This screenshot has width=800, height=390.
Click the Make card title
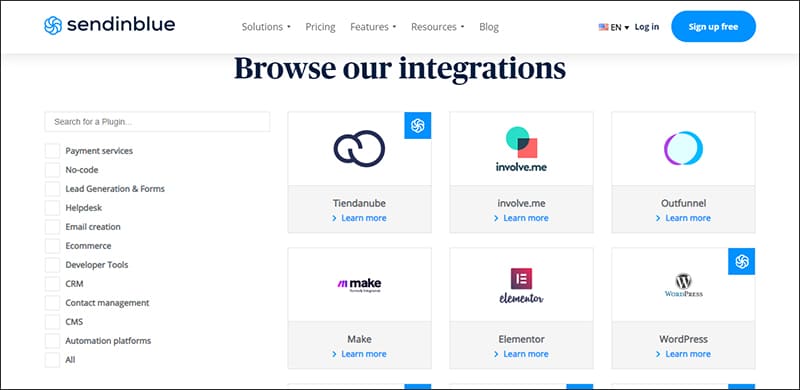(359, 339)
